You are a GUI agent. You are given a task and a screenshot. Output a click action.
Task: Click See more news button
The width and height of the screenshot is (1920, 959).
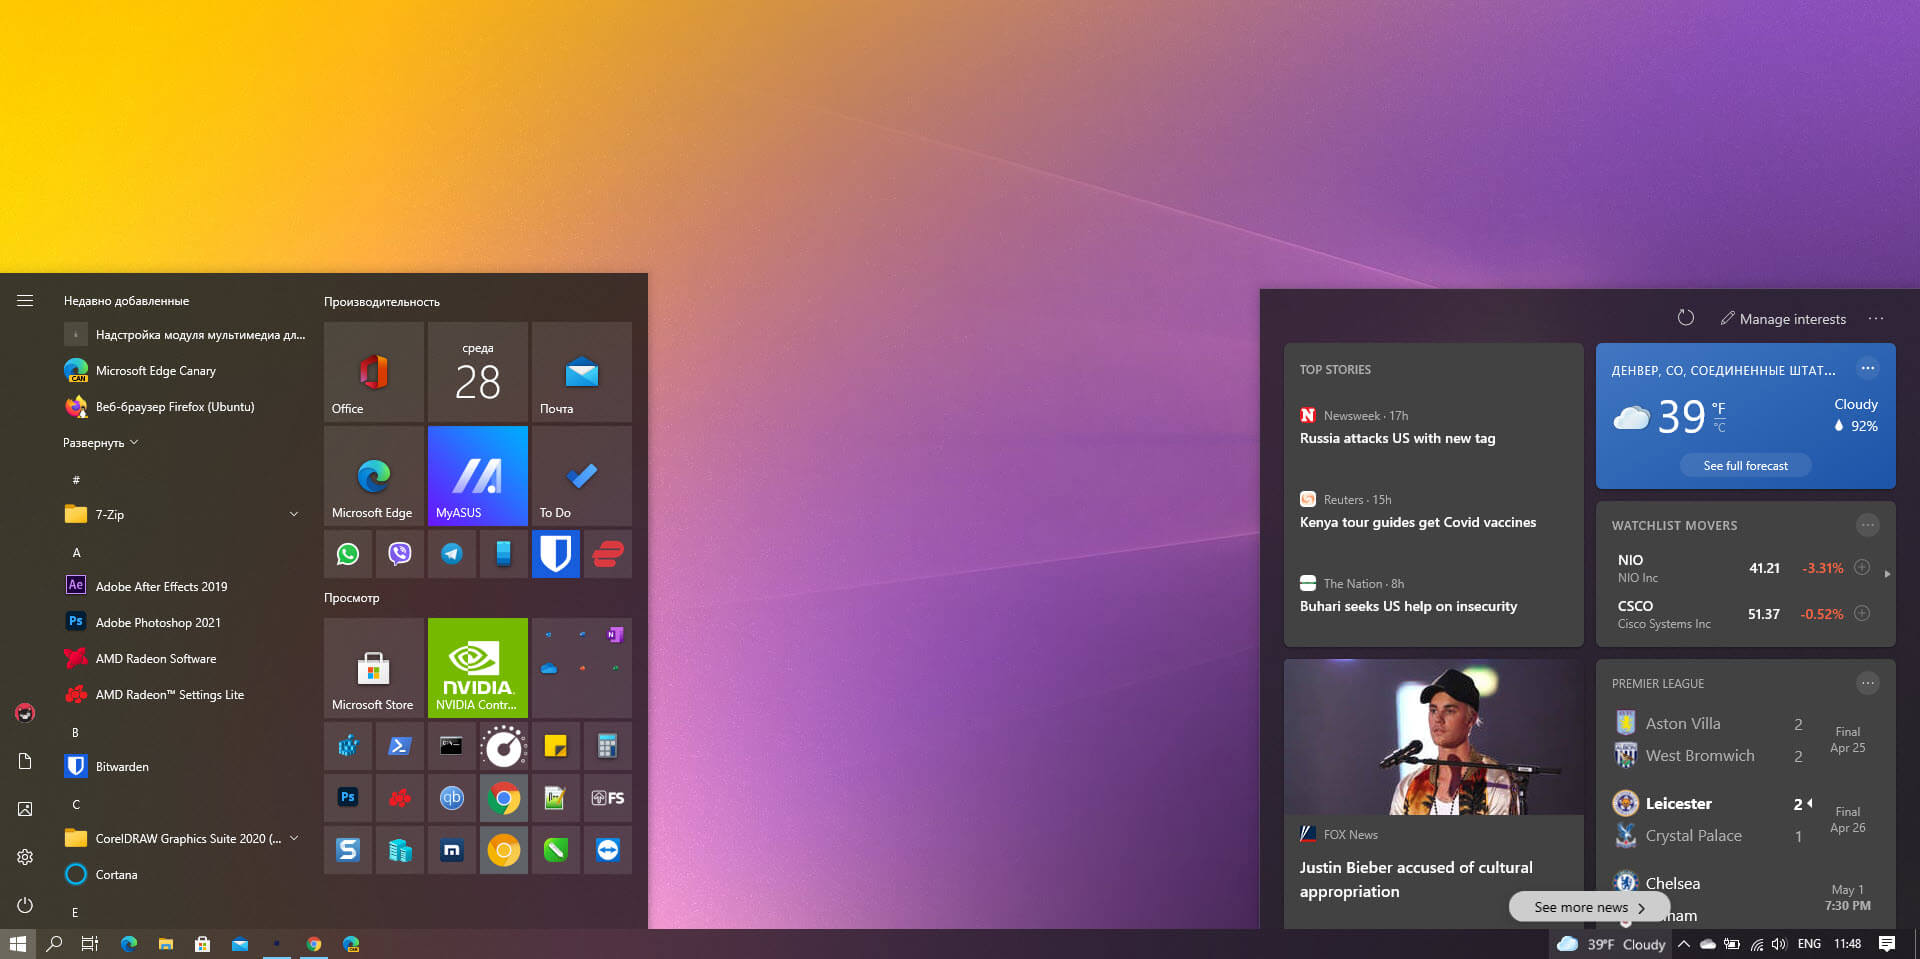click(x=1589, y=907)
